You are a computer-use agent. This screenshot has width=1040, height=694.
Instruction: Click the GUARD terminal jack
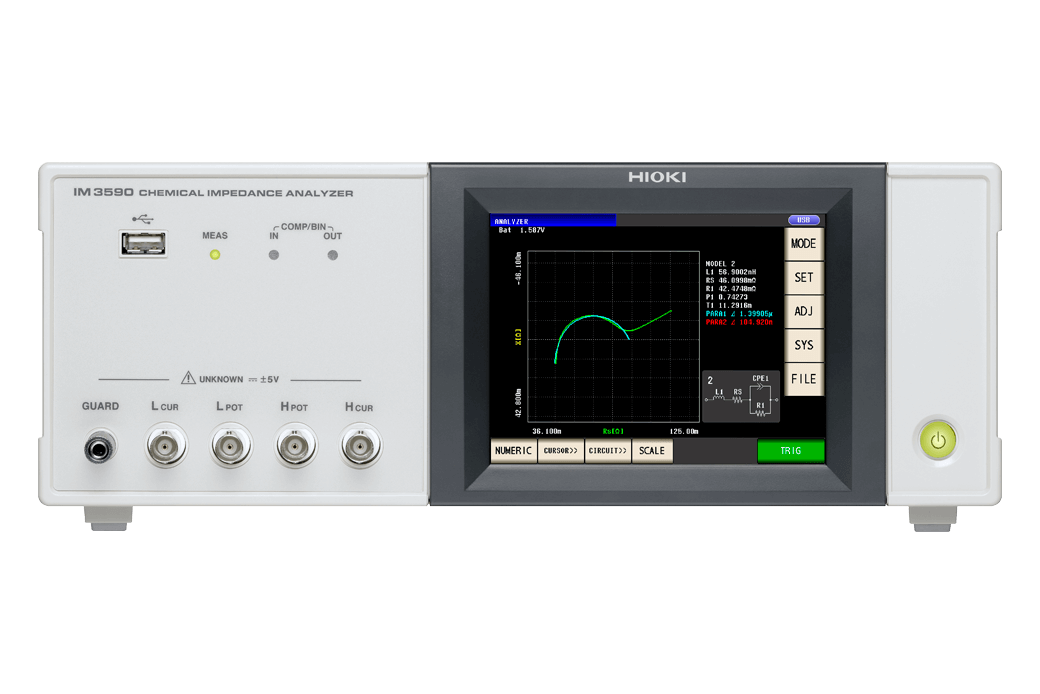(100, 449)
